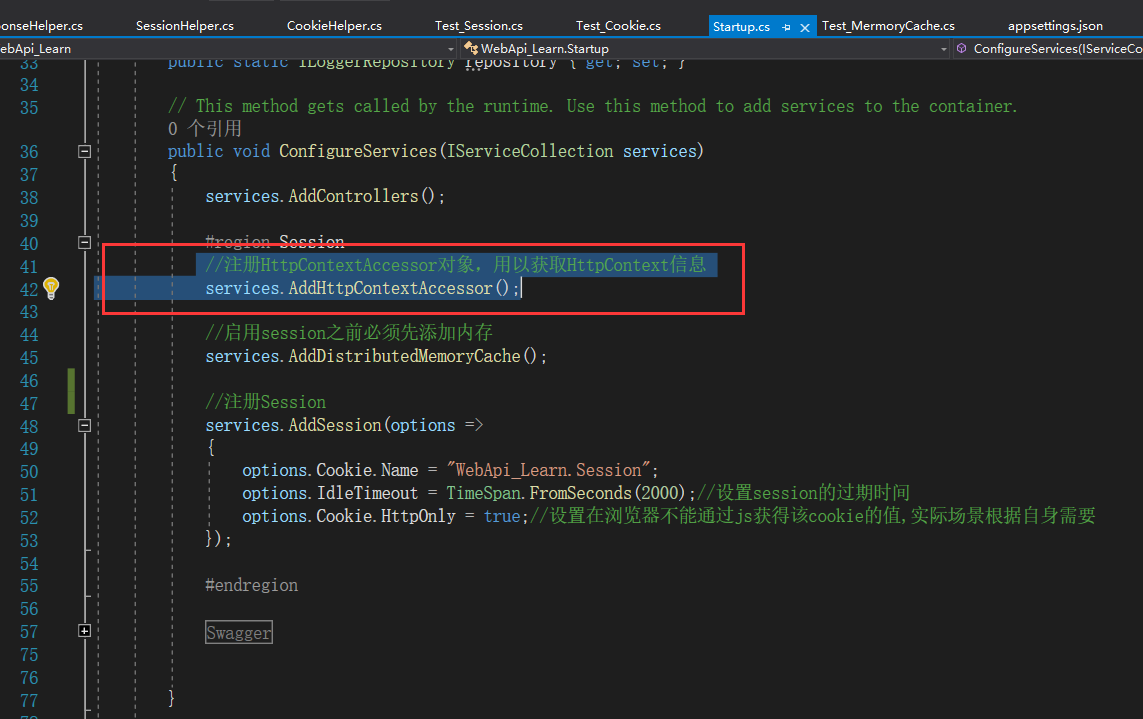Click the pin icon on the Startup.cs tab
The width and height of the screenshot is (1143, 719).
pos(786,25)
